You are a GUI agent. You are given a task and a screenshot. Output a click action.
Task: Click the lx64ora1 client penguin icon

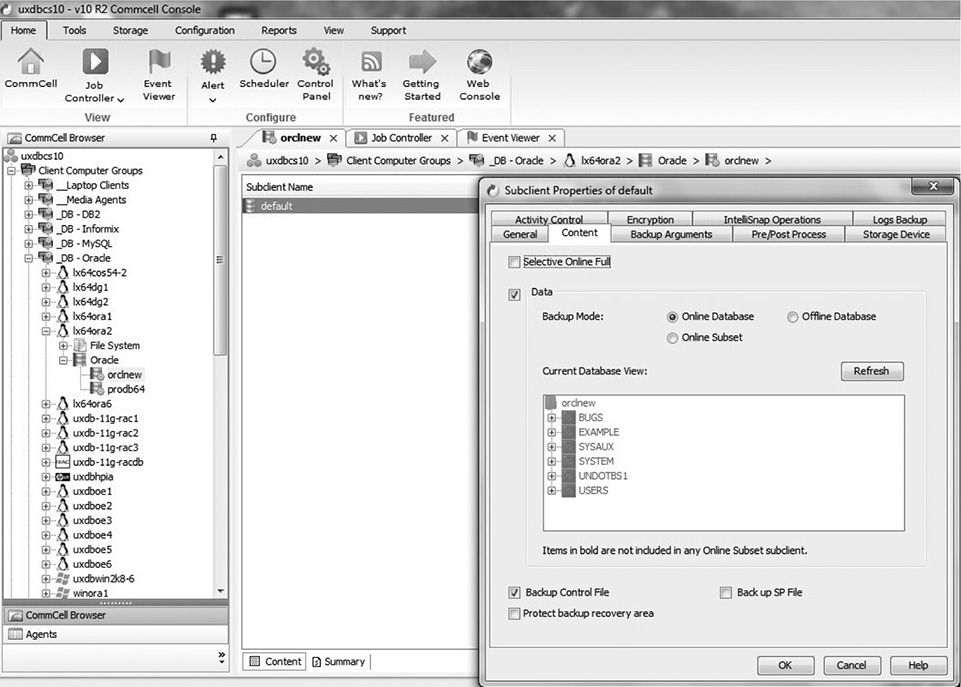tap(63, 316)
